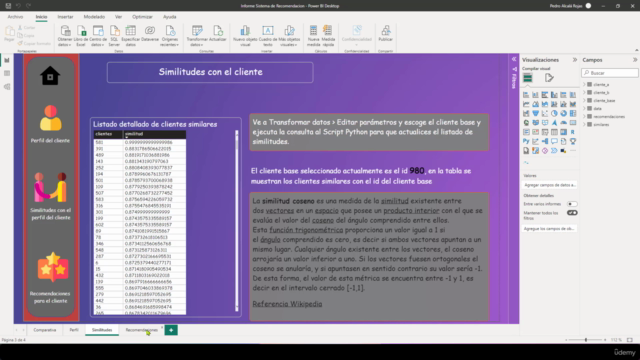Expand the data table in Campos
This screenshot has height=360, width=640.
point(584,109)
